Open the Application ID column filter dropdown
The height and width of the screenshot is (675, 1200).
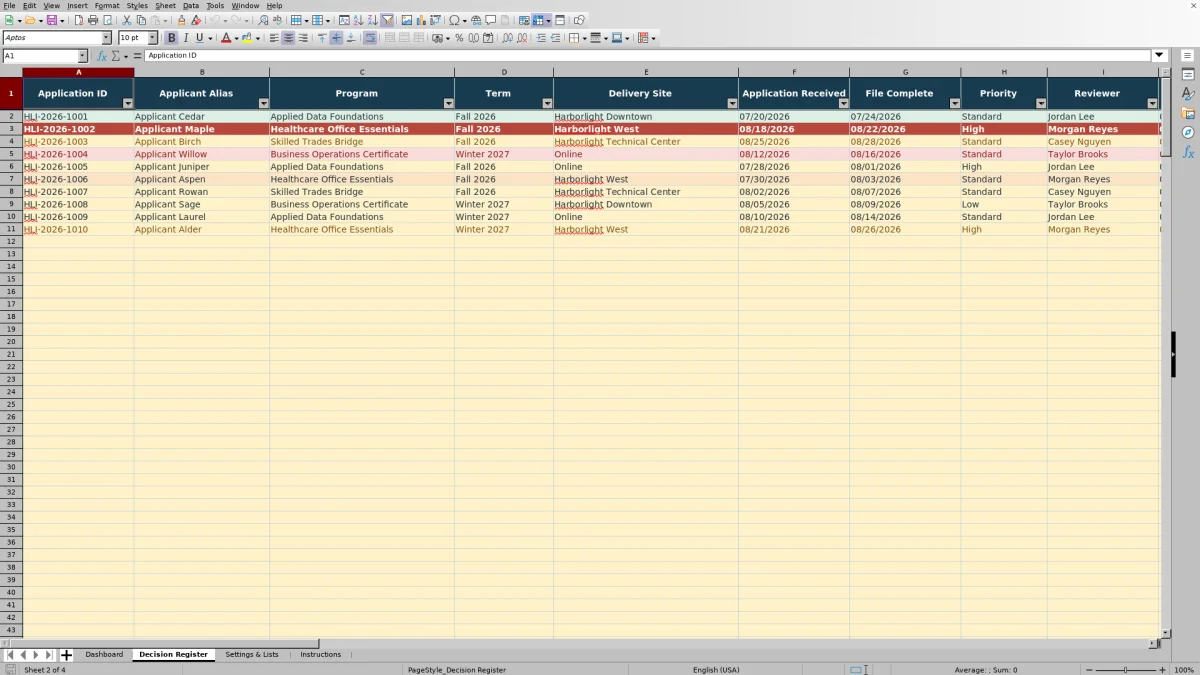coord(127,103)
